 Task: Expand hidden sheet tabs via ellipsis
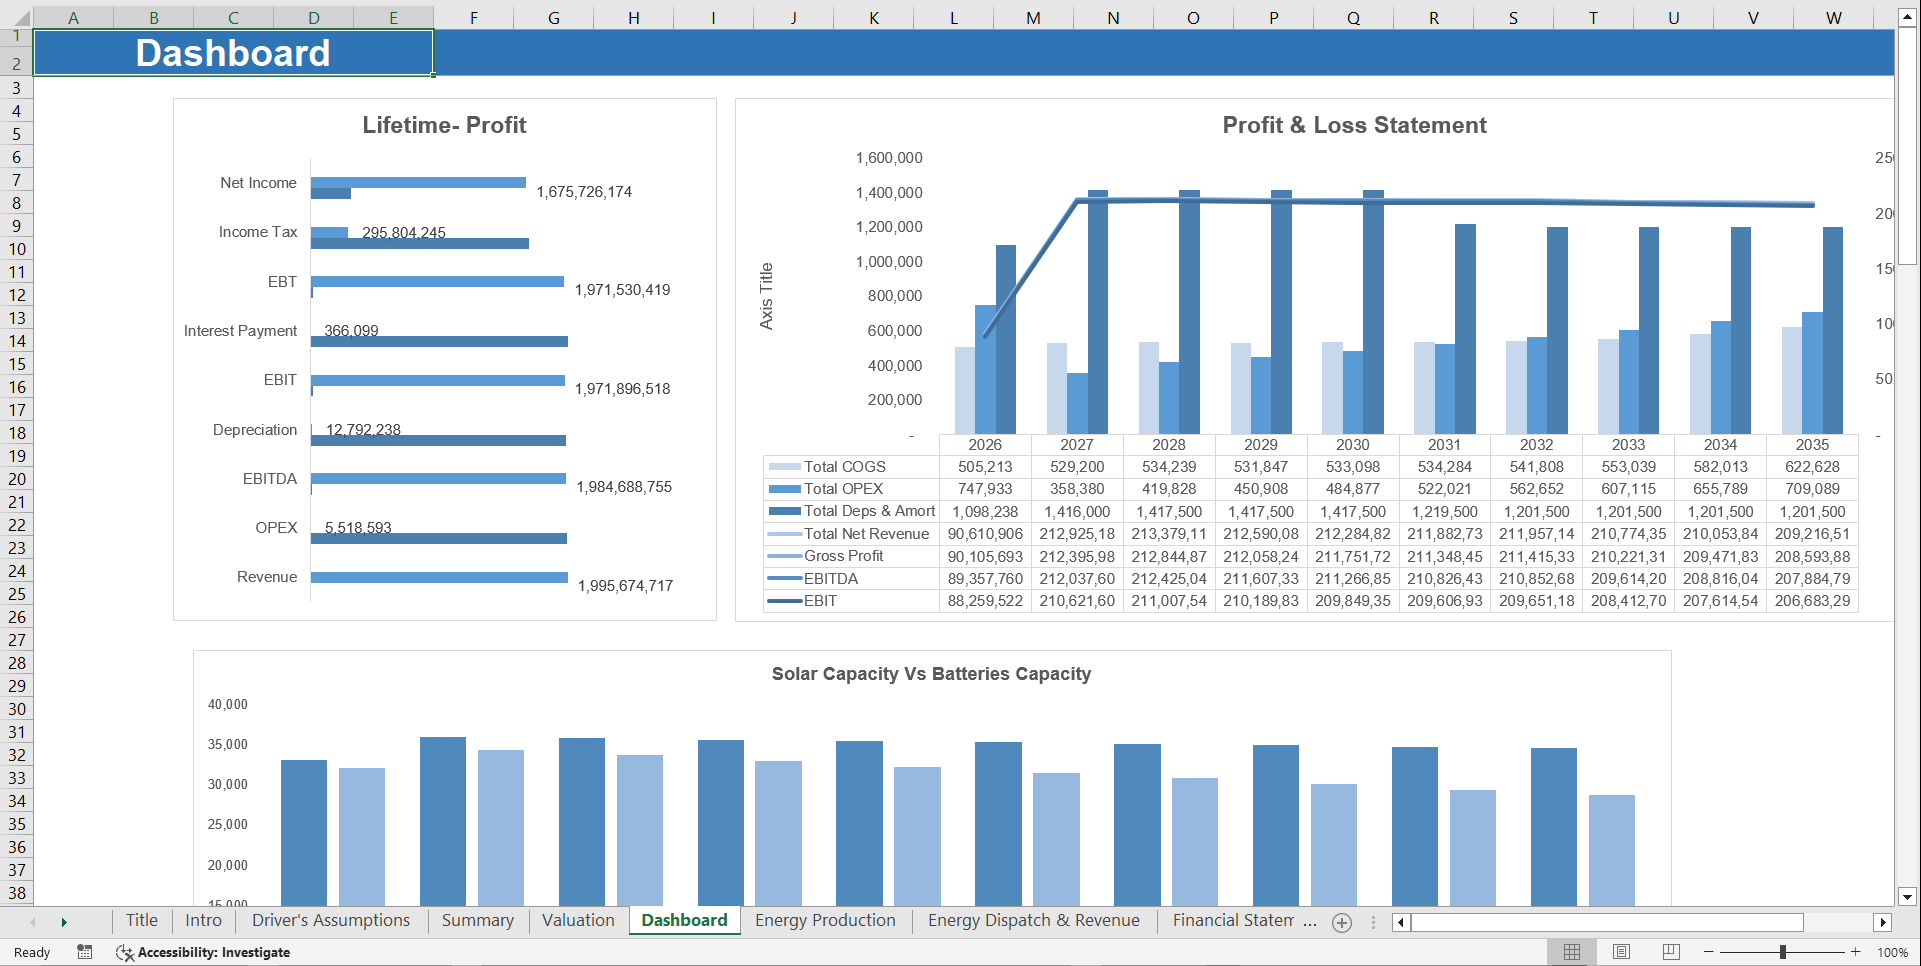click(x=1311, y=922)
